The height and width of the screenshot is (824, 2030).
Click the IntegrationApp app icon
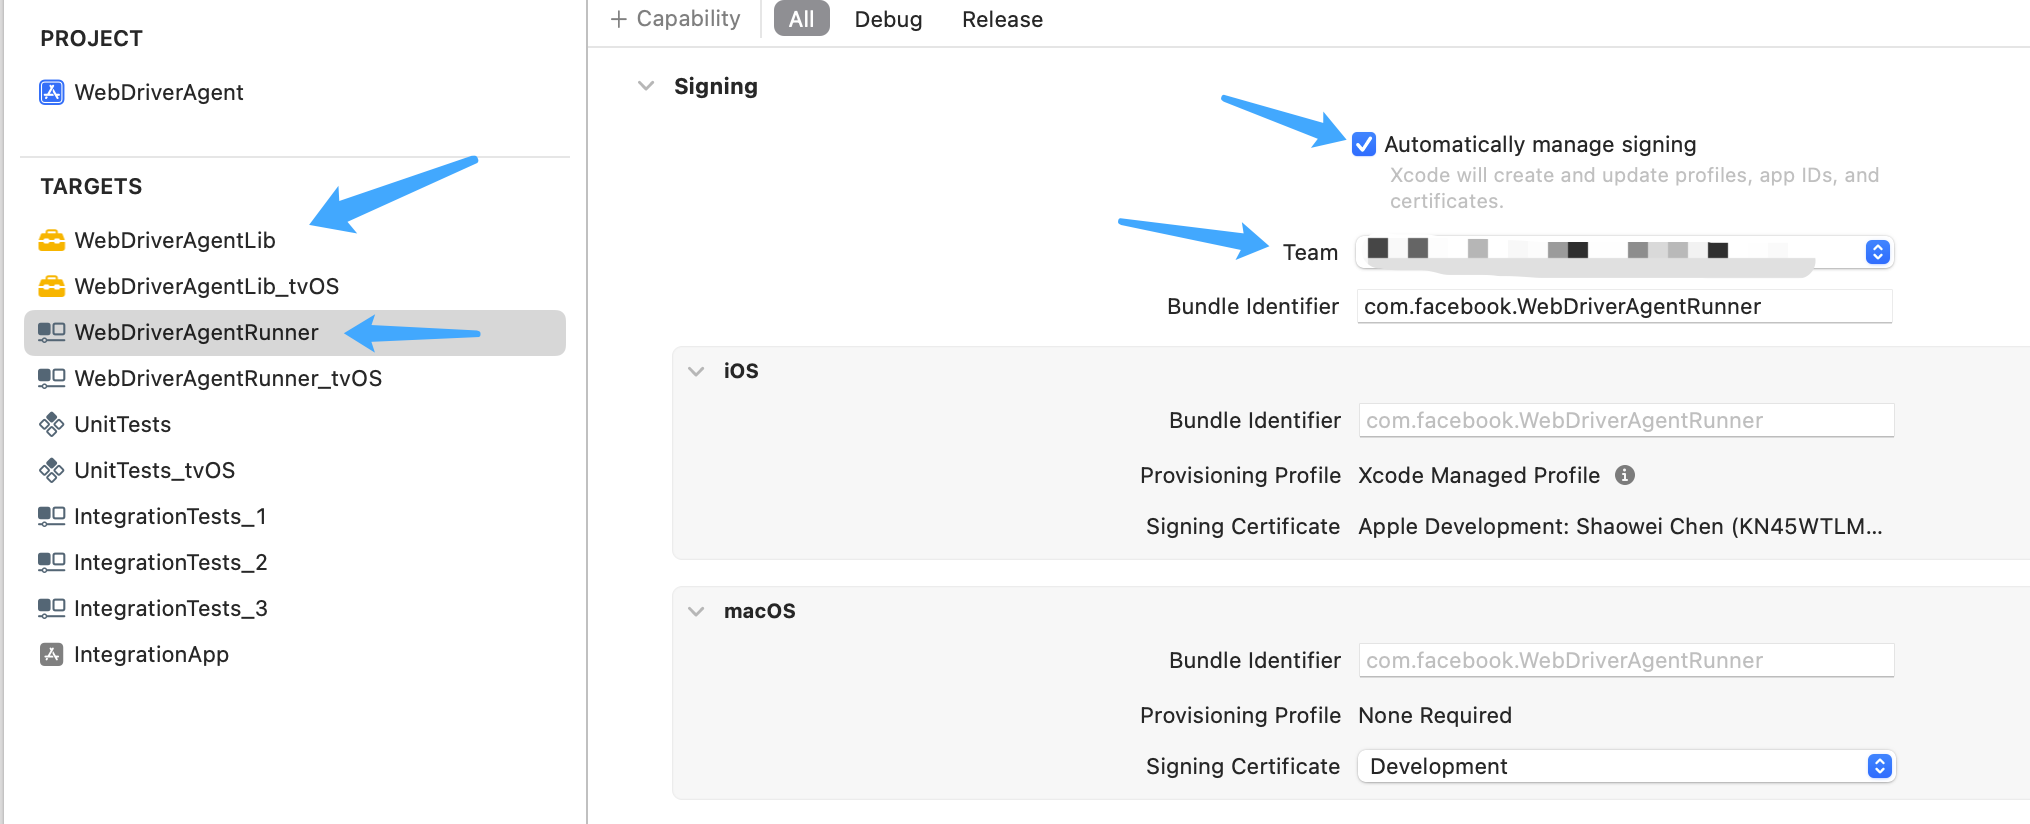click(x=51, y=654)
